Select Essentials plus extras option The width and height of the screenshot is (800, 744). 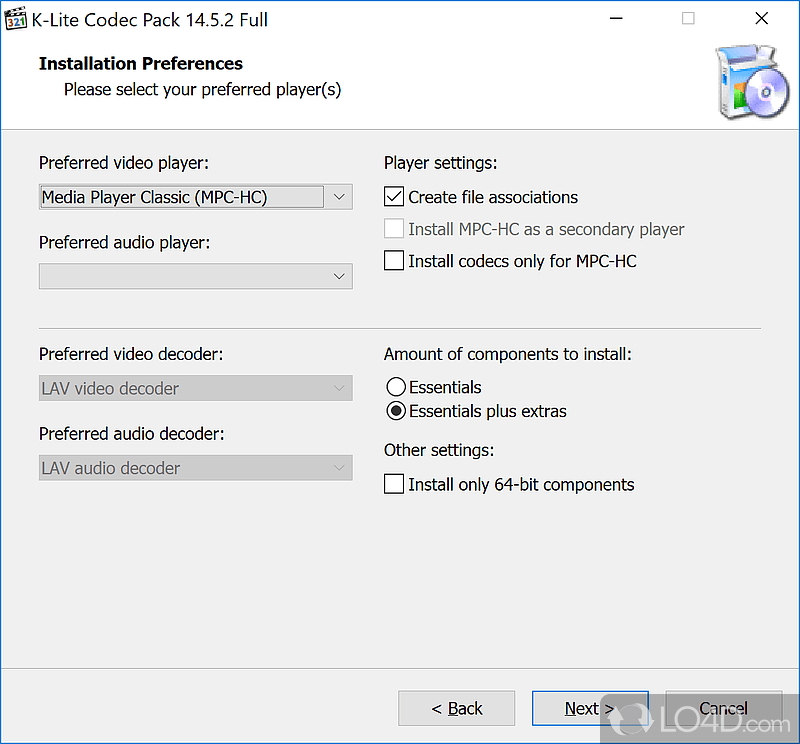tap(395, 411)
